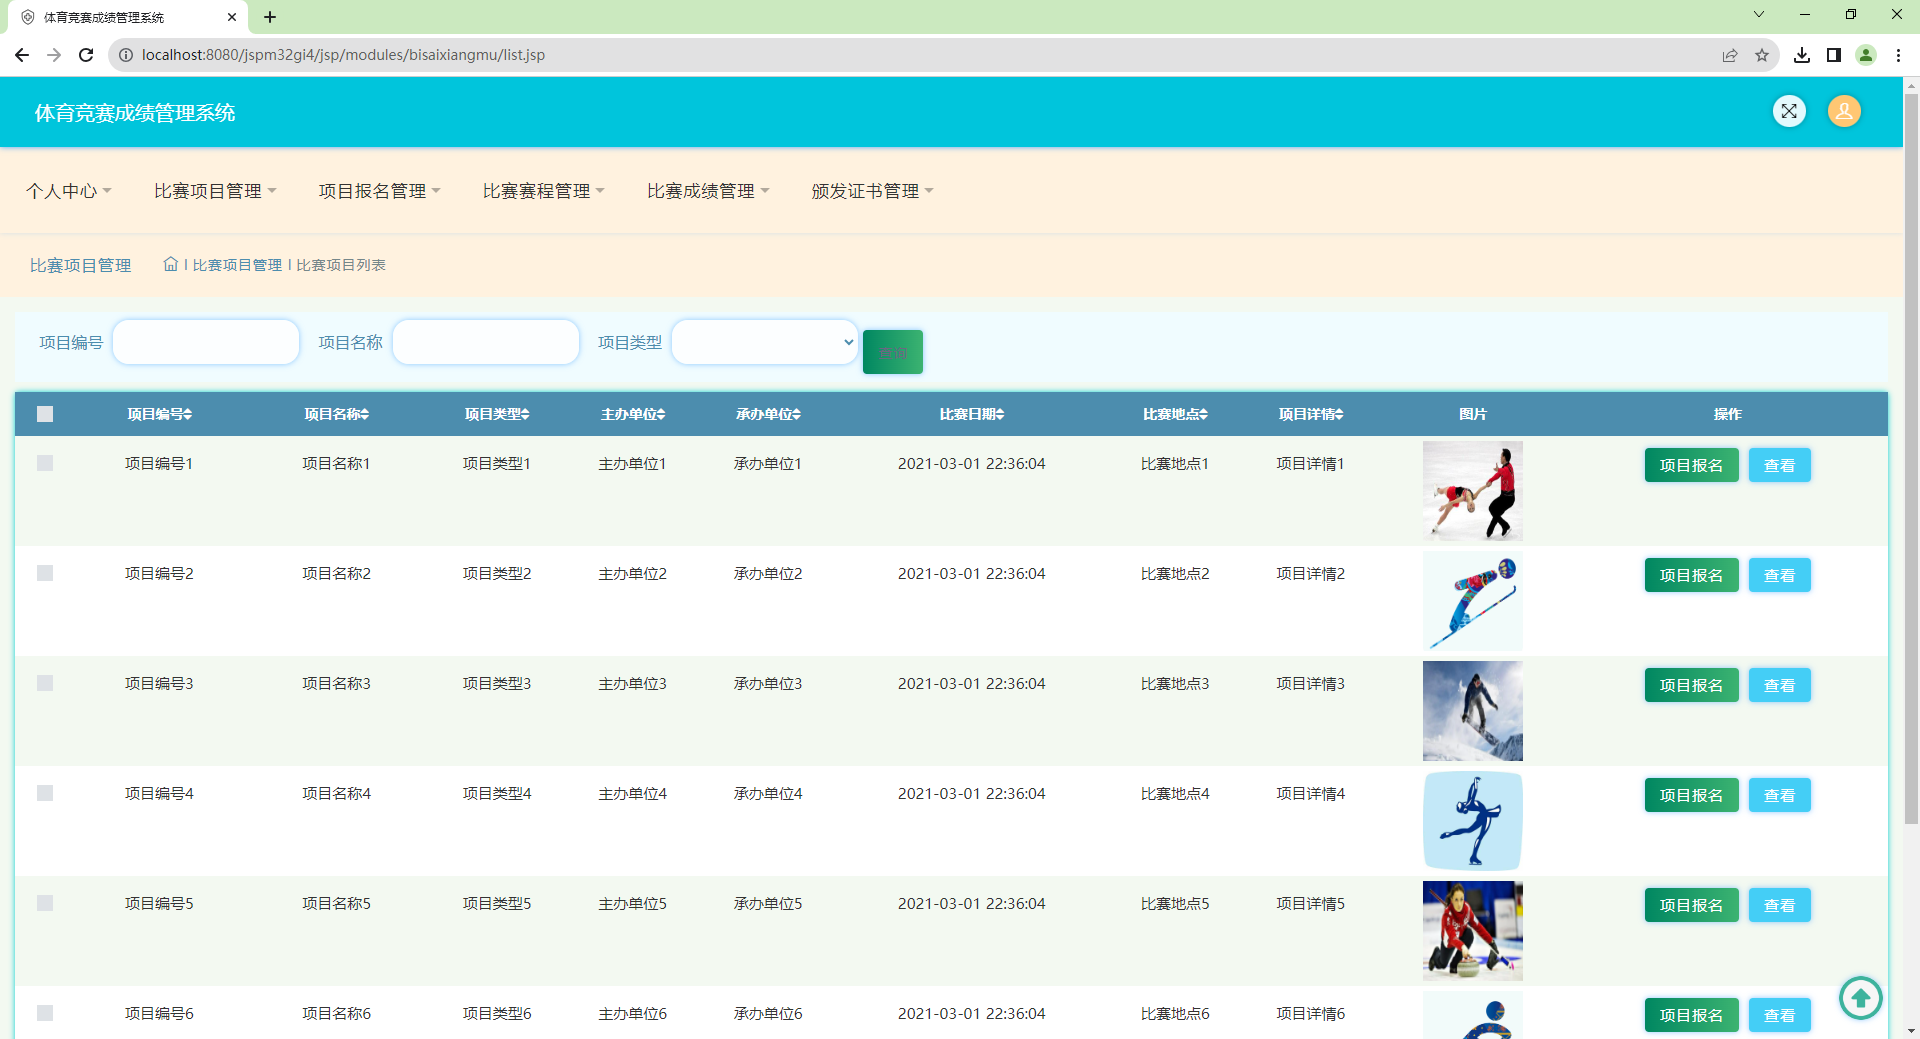Viewport: 1920px width, 1039px height.
Task: Open the snowboarder thumbnail
Action: coord(1472,711)
